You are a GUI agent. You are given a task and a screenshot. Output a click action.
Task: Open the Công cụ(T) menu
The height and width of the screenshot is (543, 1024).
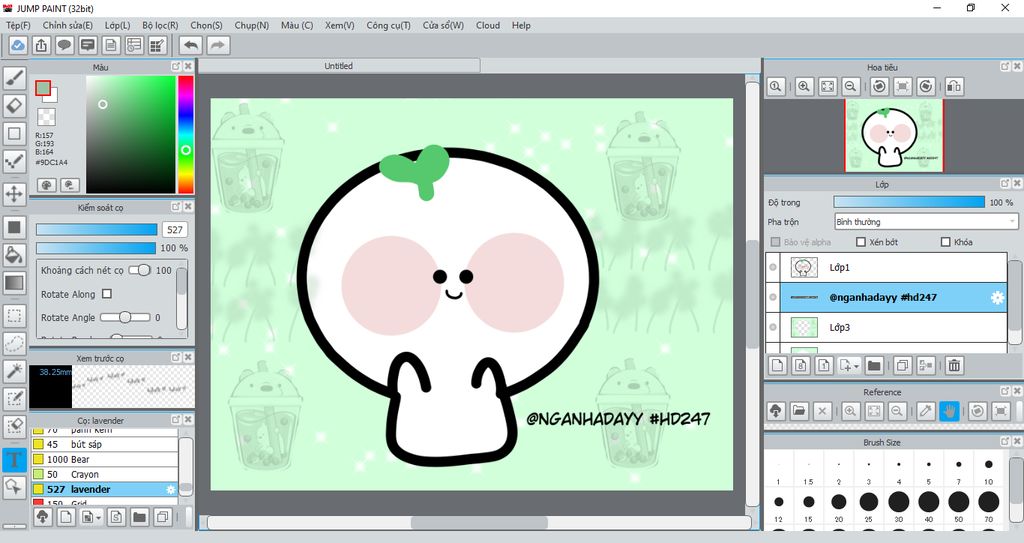pyautogui.click(x=388, y=25)
